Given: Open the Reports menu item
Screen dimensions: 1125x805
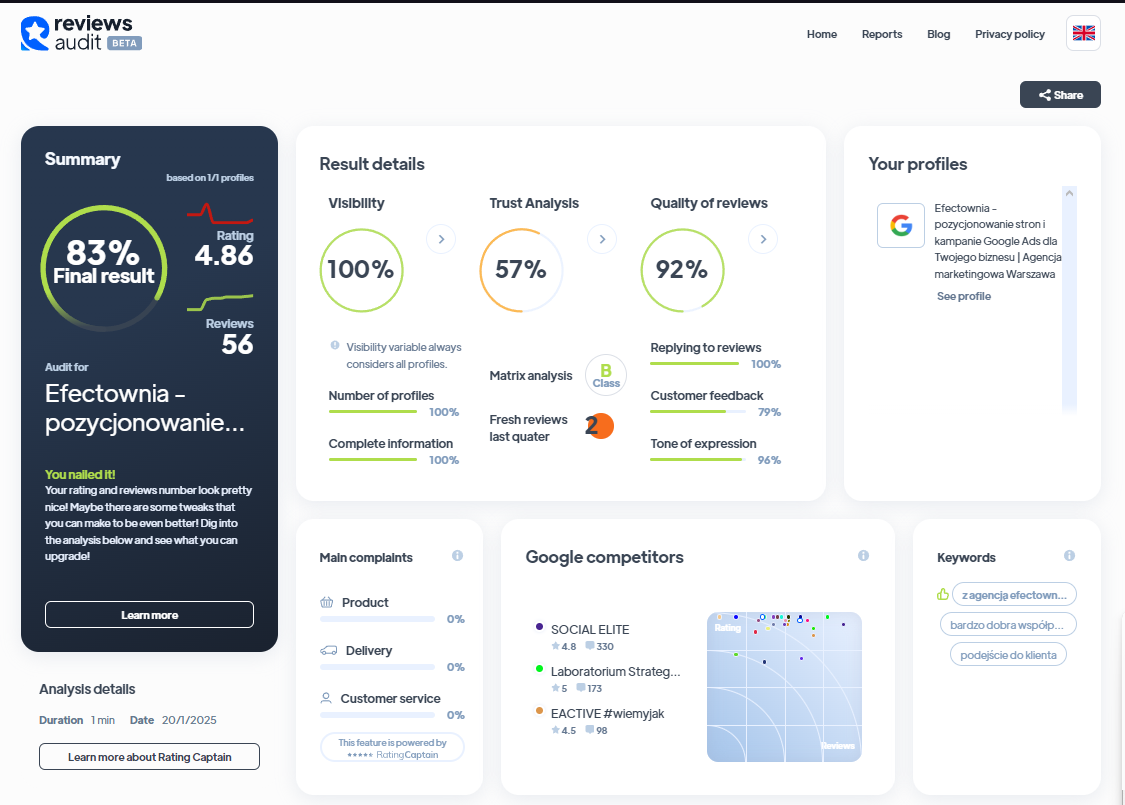Looking at the screenshot, I should click(882, 34).
